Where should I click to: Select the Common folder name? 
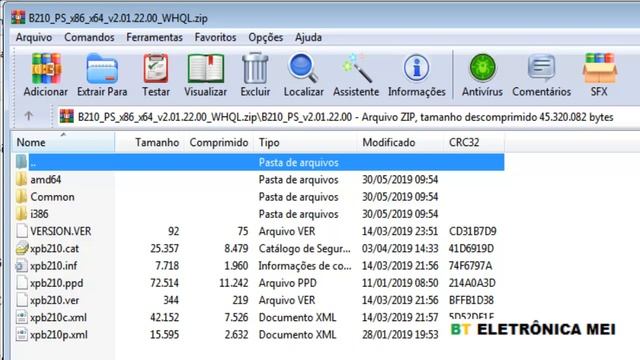tap(52, 197)
